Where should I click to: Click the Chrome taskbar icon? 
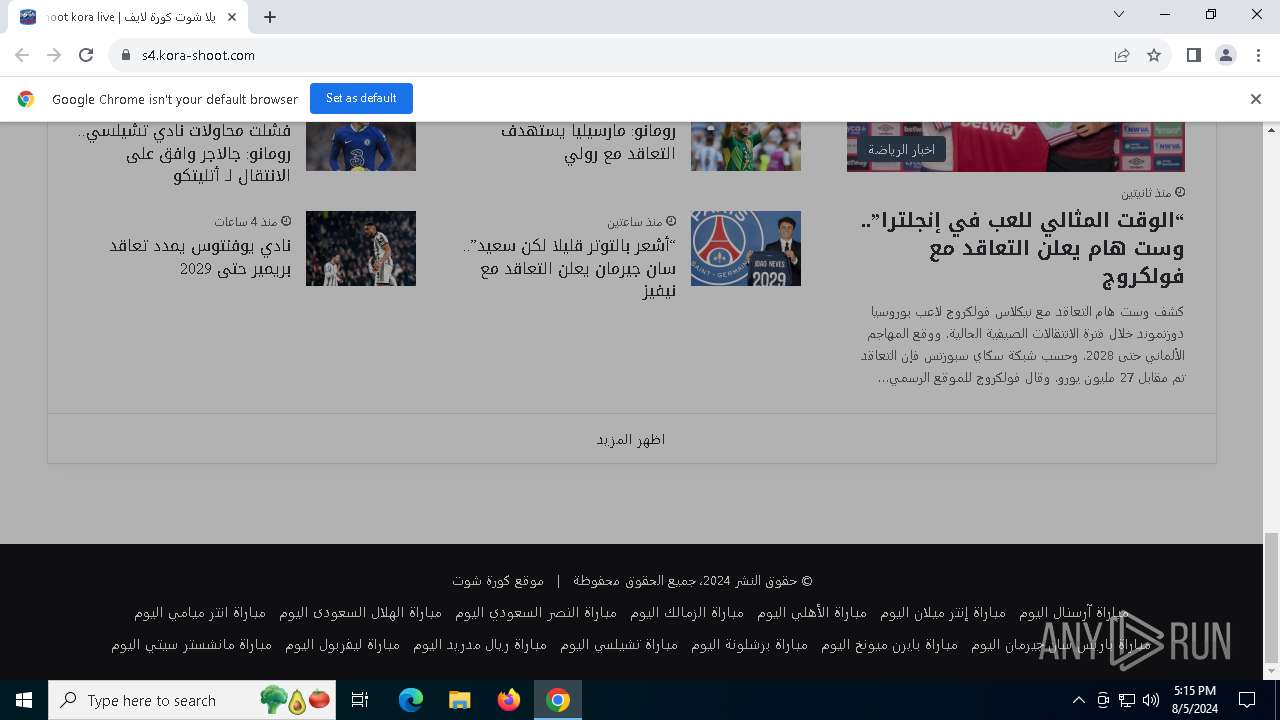coord(558,700)
